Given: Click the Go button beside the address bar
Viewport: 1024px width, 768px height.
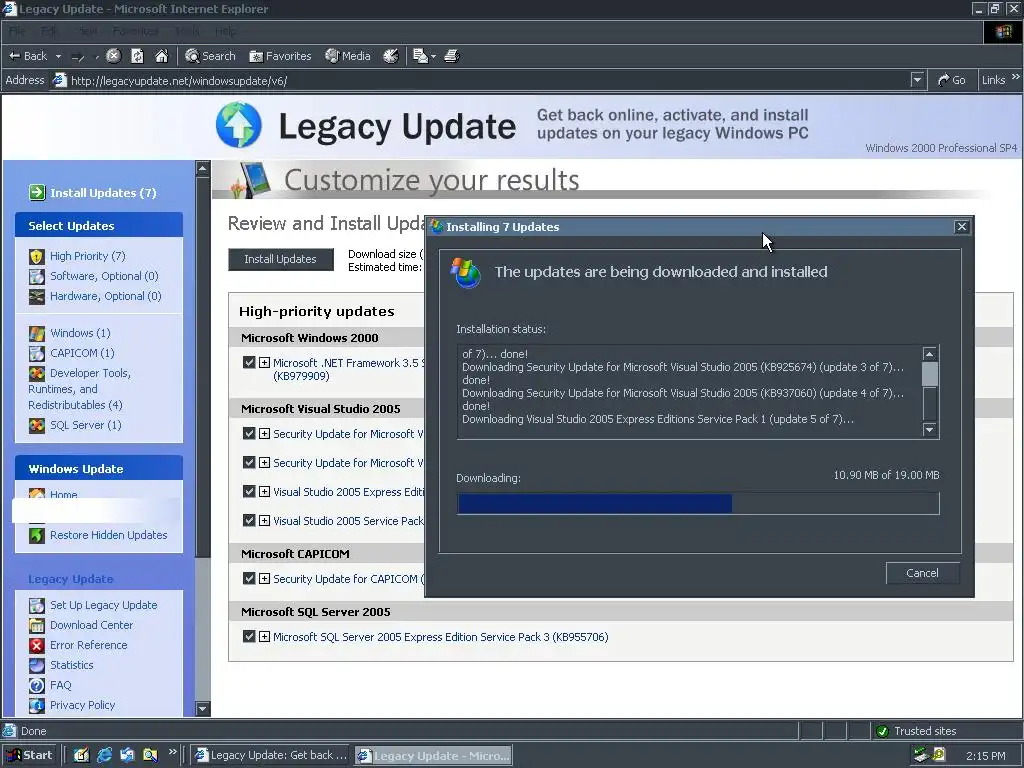Looking at the screenshot, I should pos(952,80).
